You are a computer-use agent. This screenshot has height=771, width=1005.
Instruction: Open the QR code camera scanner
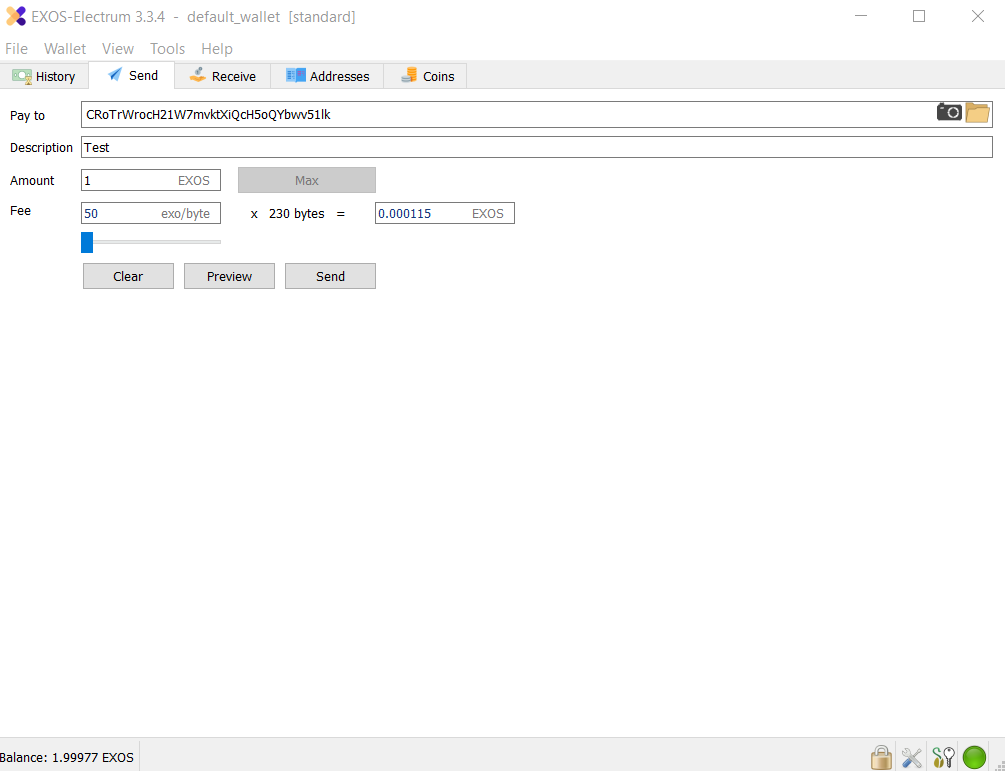[x=949, y=112]
